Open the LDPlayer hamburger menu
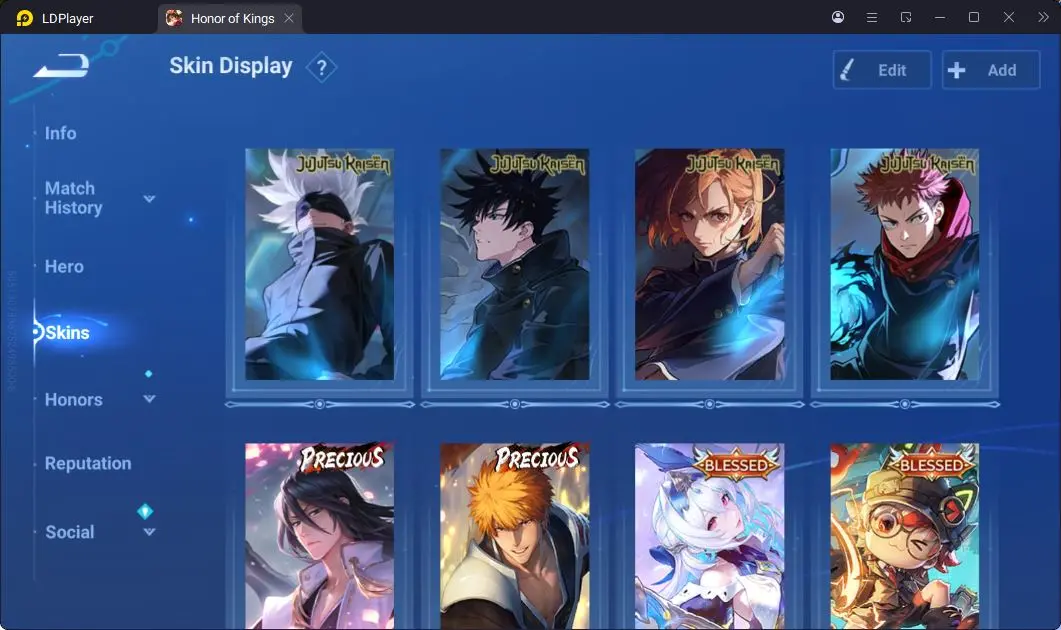The width and height of the screenshot is (1061, 630). click(x=872, y=18)
